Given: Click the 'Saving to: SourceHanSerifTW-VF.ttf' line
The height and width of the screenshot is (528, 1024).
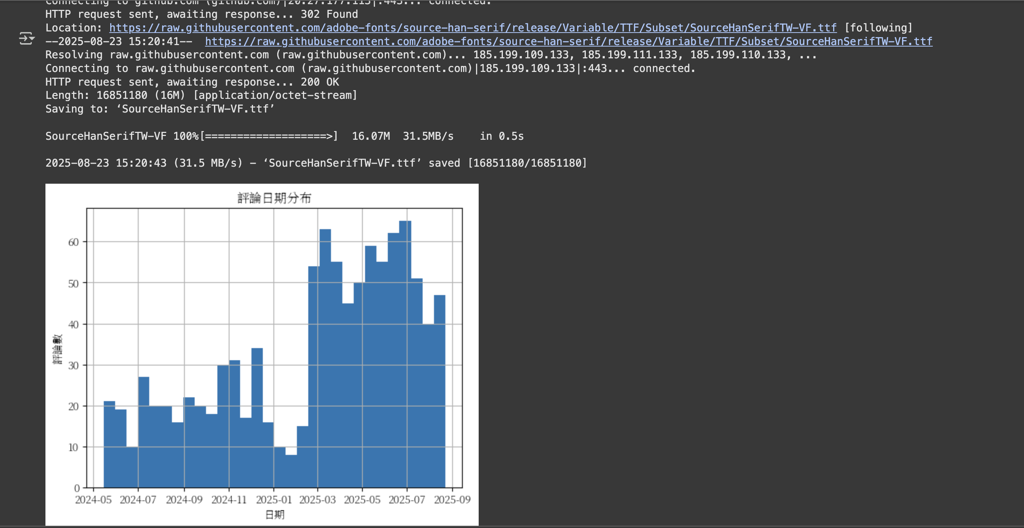Looking at the screenshot, I should coord(160,110).
